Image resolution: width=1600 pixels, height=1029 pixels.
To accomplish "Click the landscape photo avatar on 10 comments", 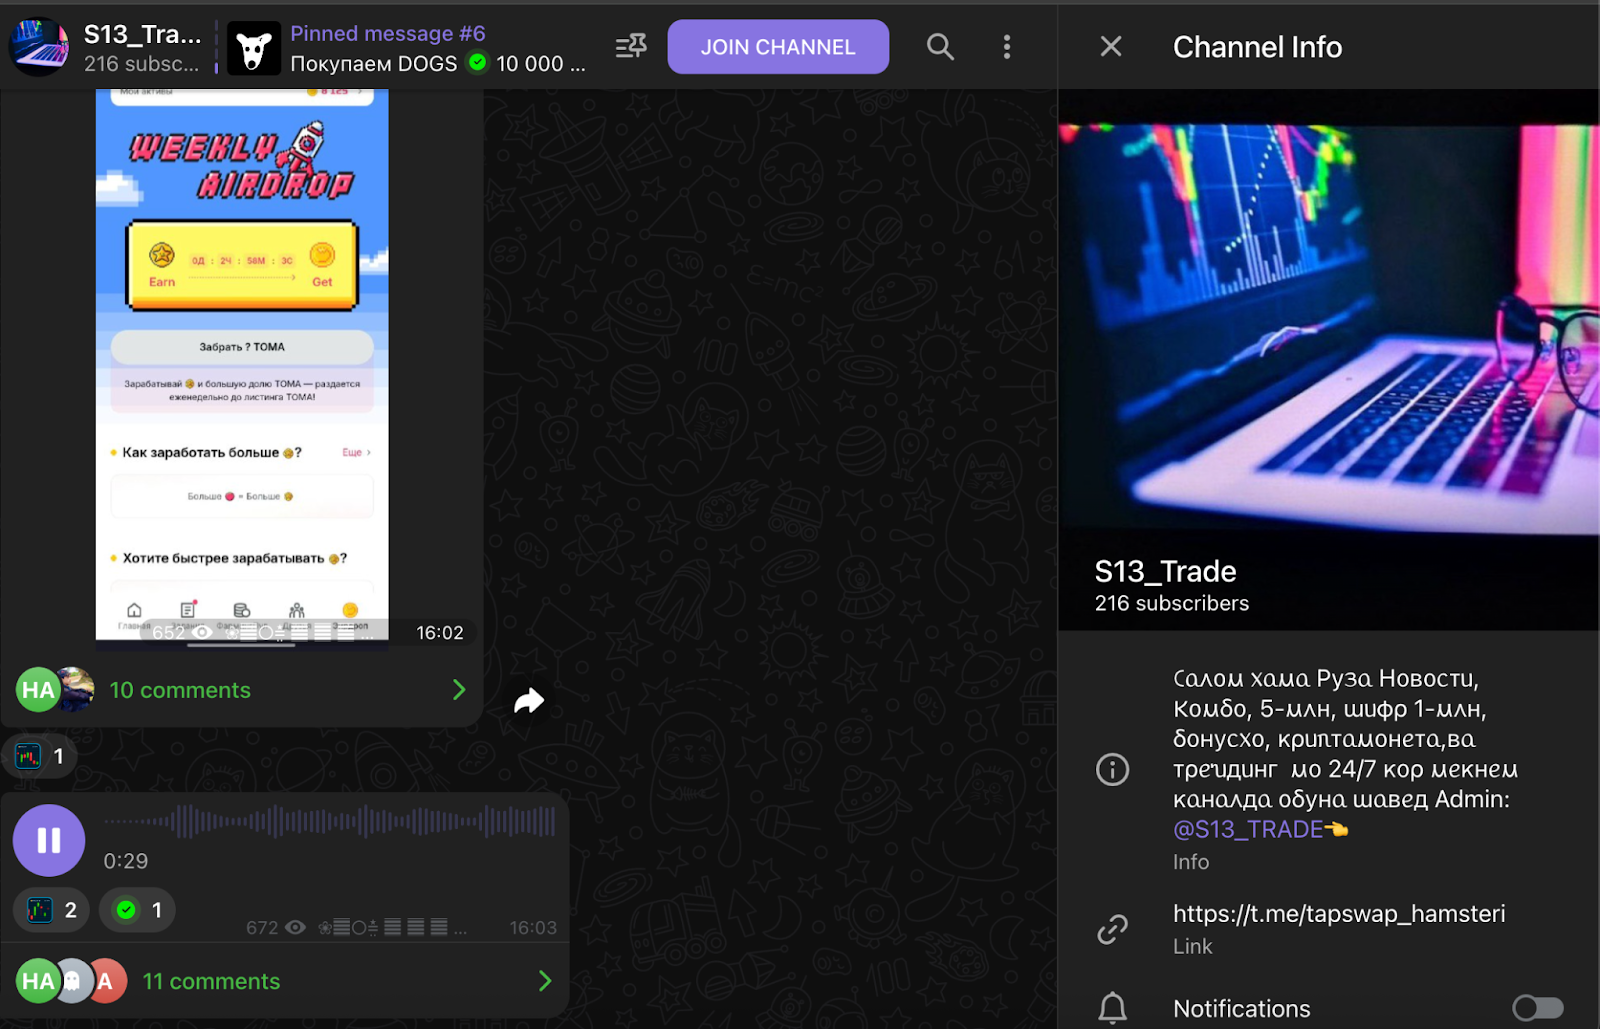I will (x=77, y=689).
